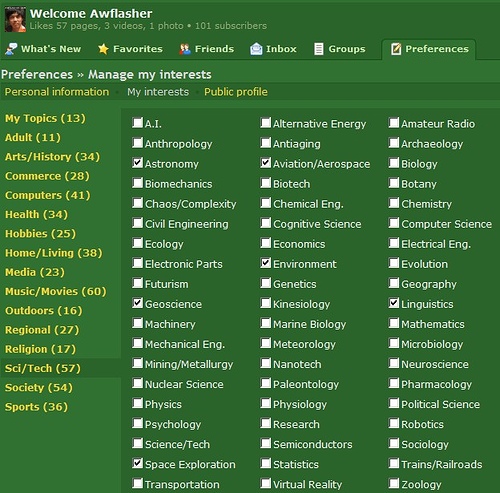
Task: Click the Inbox envelope icon
Action: click(x=256, y=49)
